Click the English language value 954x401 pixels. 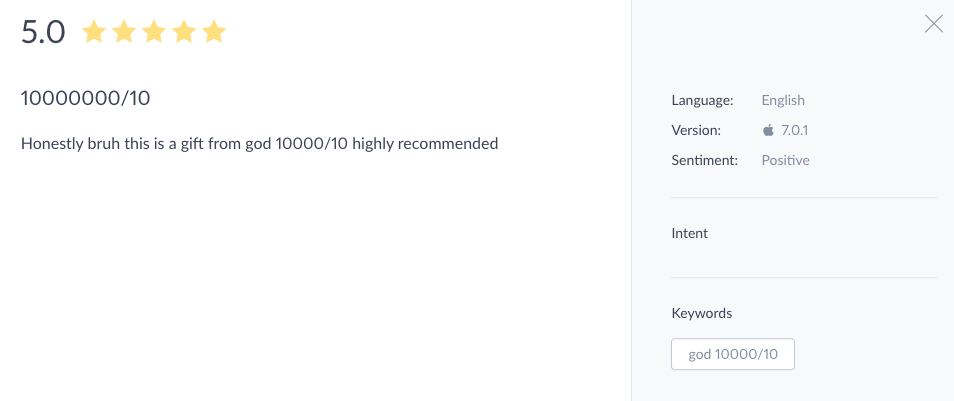click(x=783, y=100)
